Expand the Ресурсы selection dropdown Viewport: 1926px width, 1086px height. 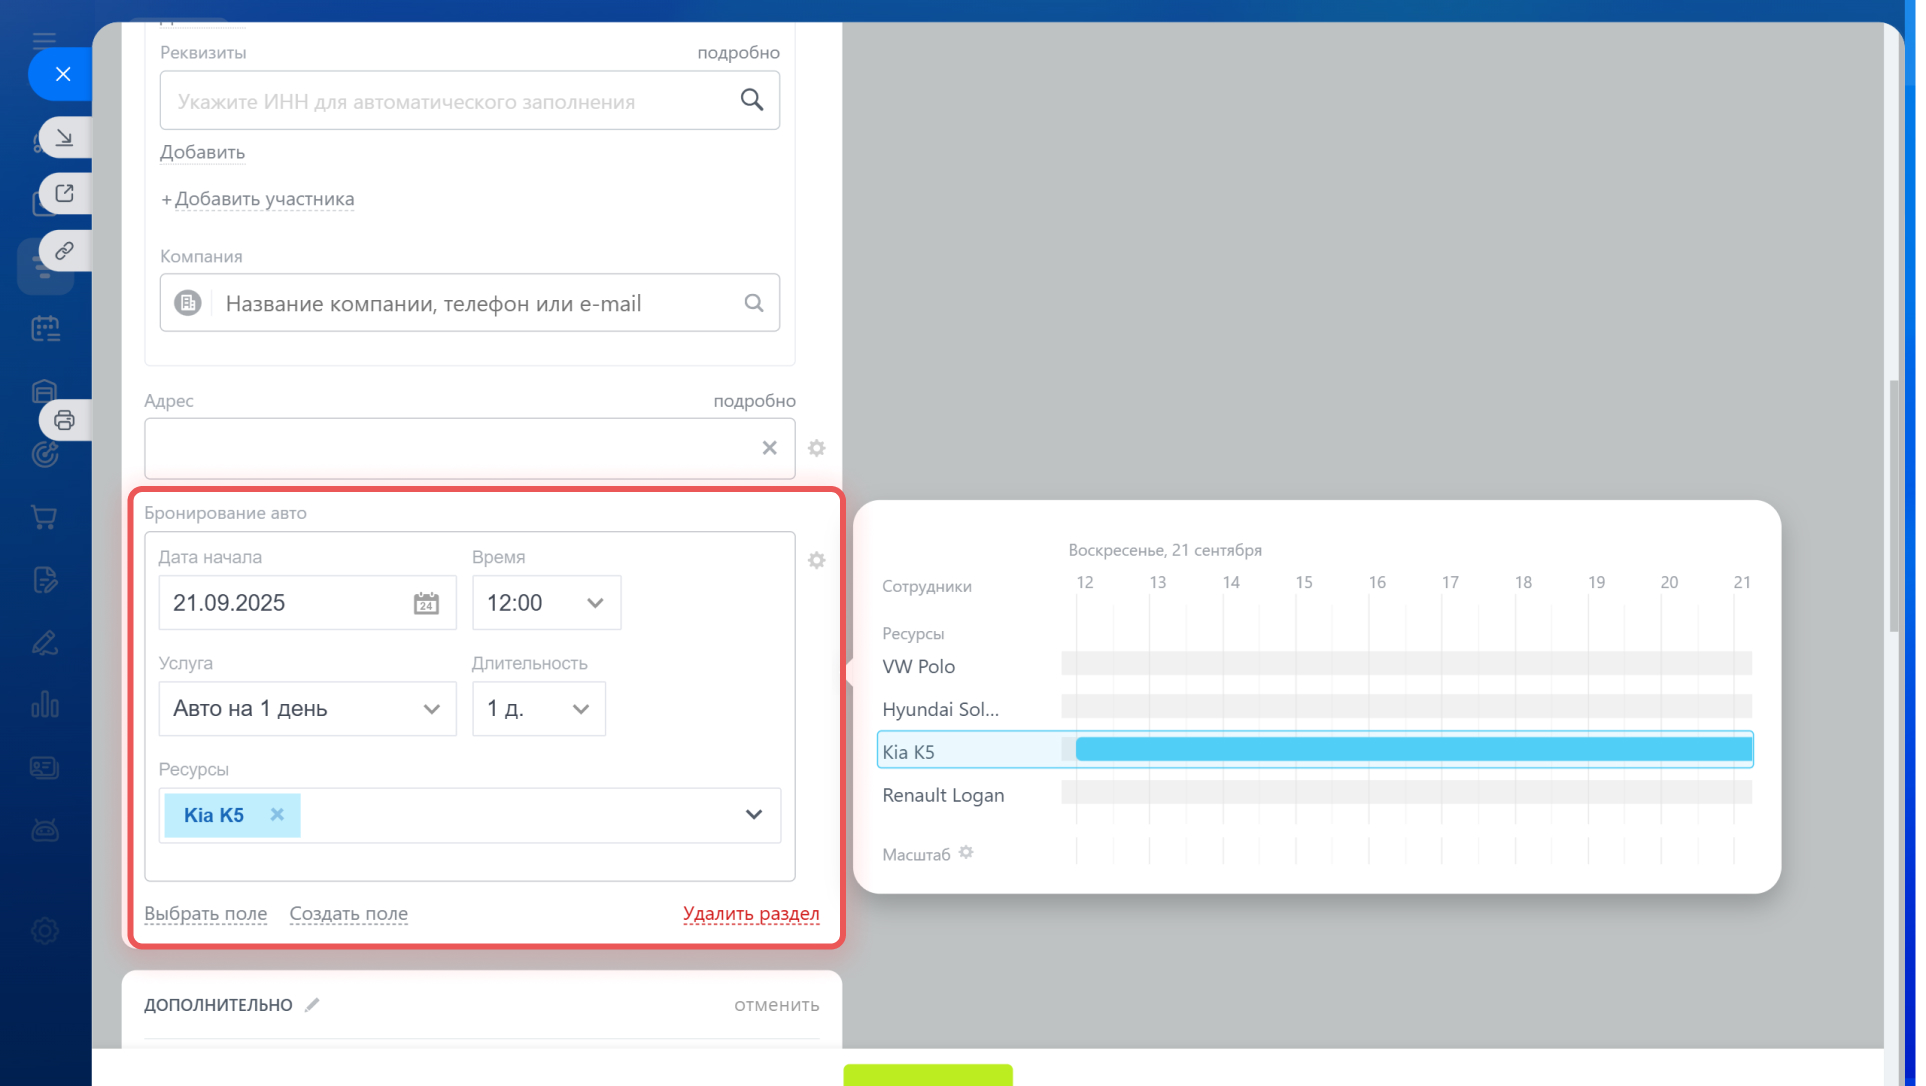tap(754, 815)
